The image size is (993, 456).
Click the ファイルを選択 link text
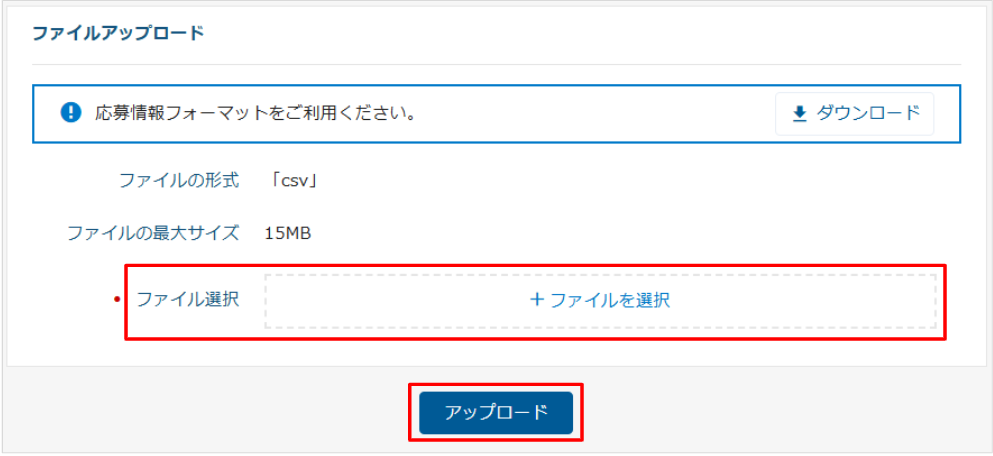(x=609, y=299)
